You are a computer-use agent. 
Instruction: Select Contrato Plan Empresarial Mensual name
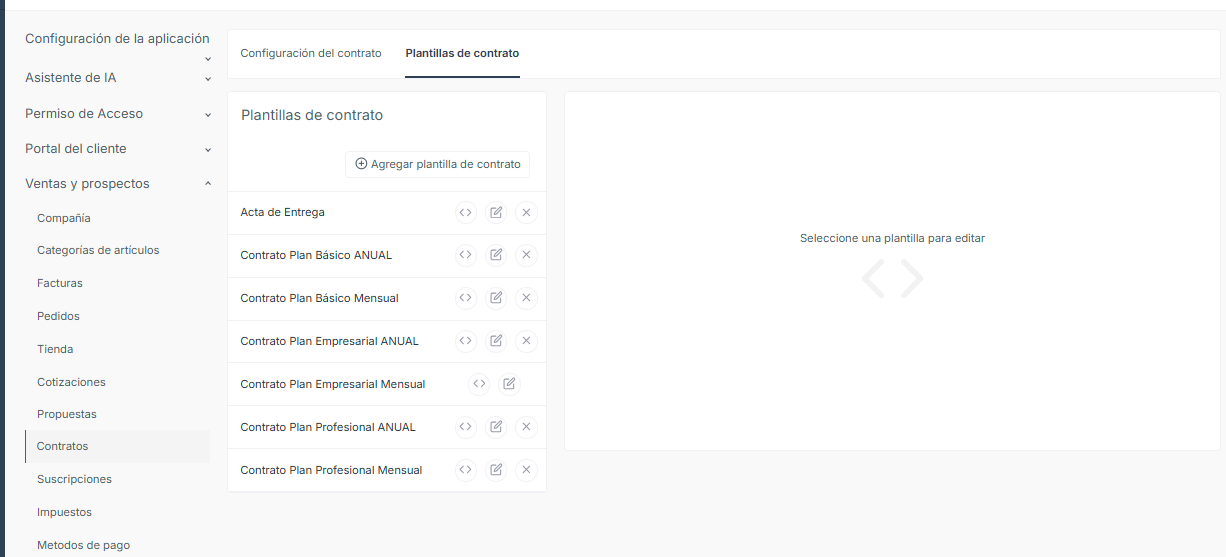(x=333, y=384)
